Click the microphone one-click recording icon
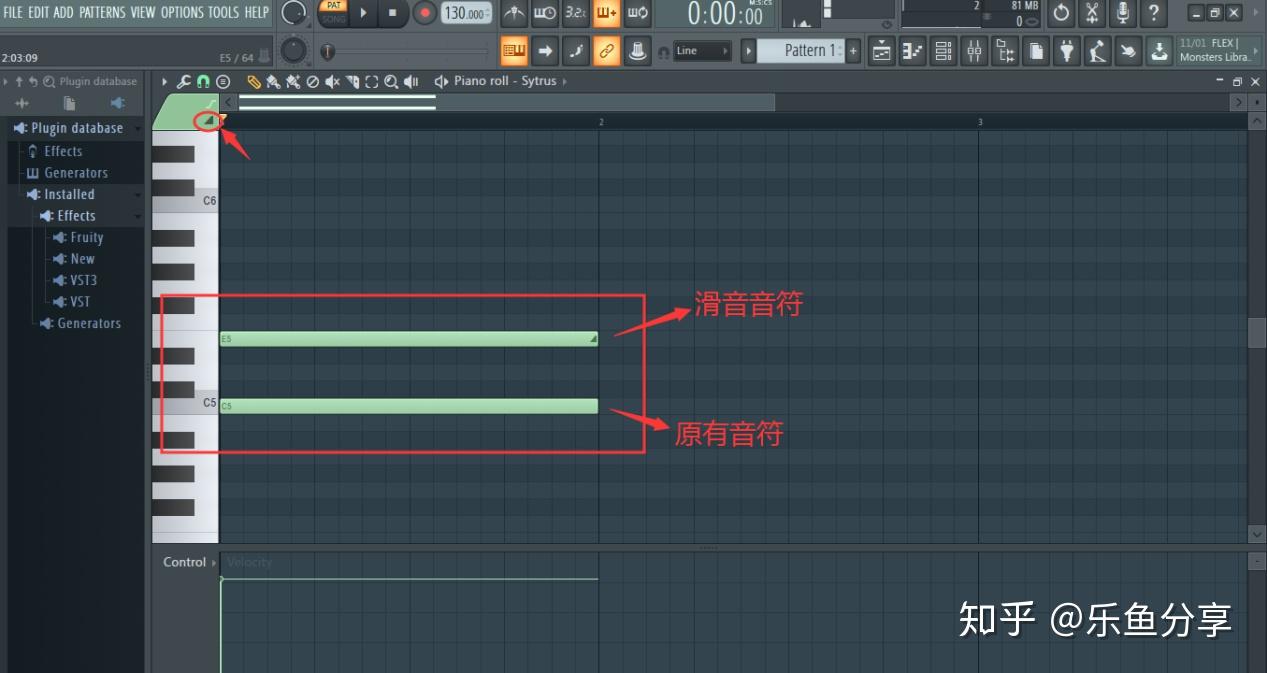Image resolution: width=1267 pixels, height=673 pixels. (x=1124, y=13)
